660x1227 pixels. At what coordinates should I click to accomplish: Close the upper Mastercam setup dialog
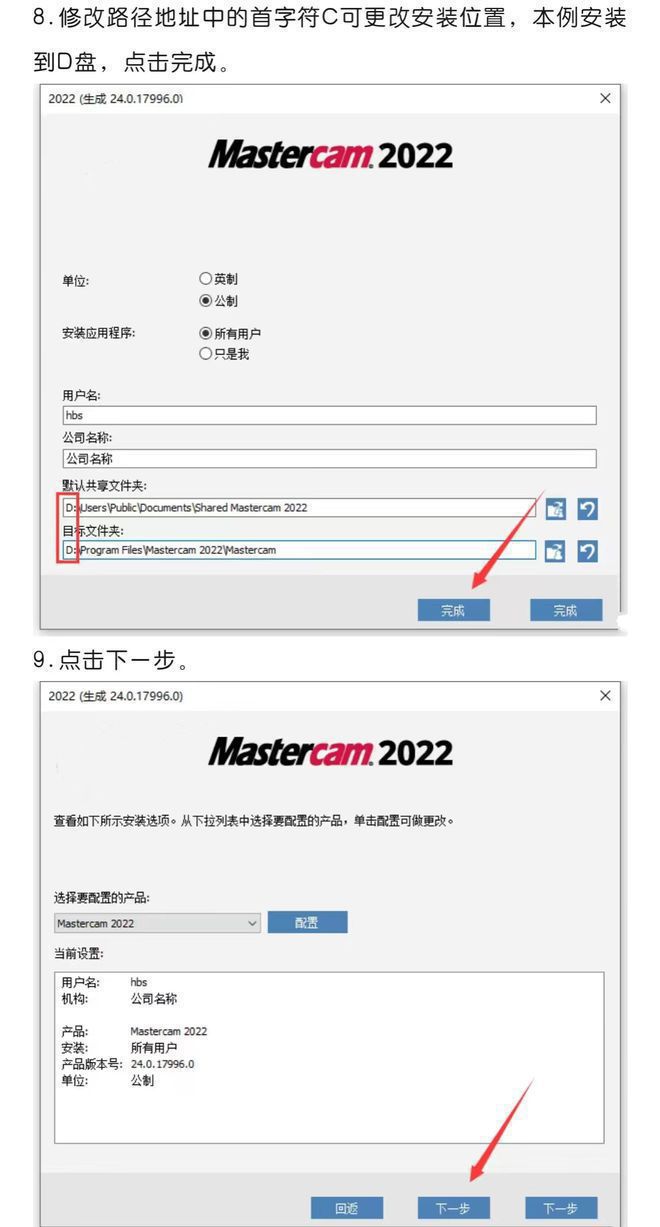(605, 99)
